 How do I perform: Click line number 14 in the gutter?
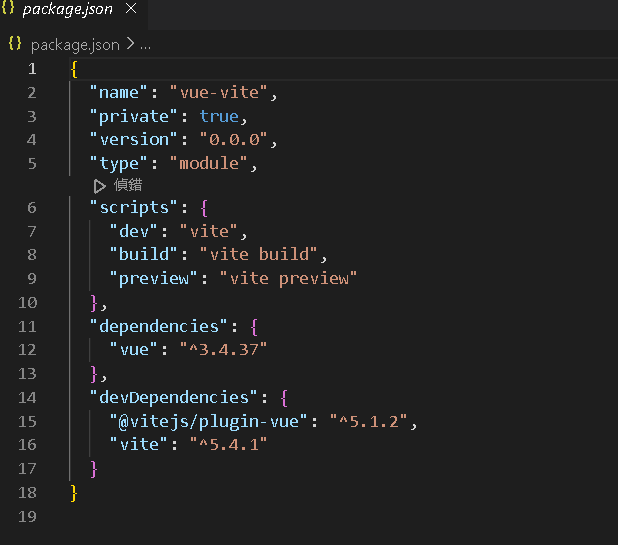pos(28,398)
